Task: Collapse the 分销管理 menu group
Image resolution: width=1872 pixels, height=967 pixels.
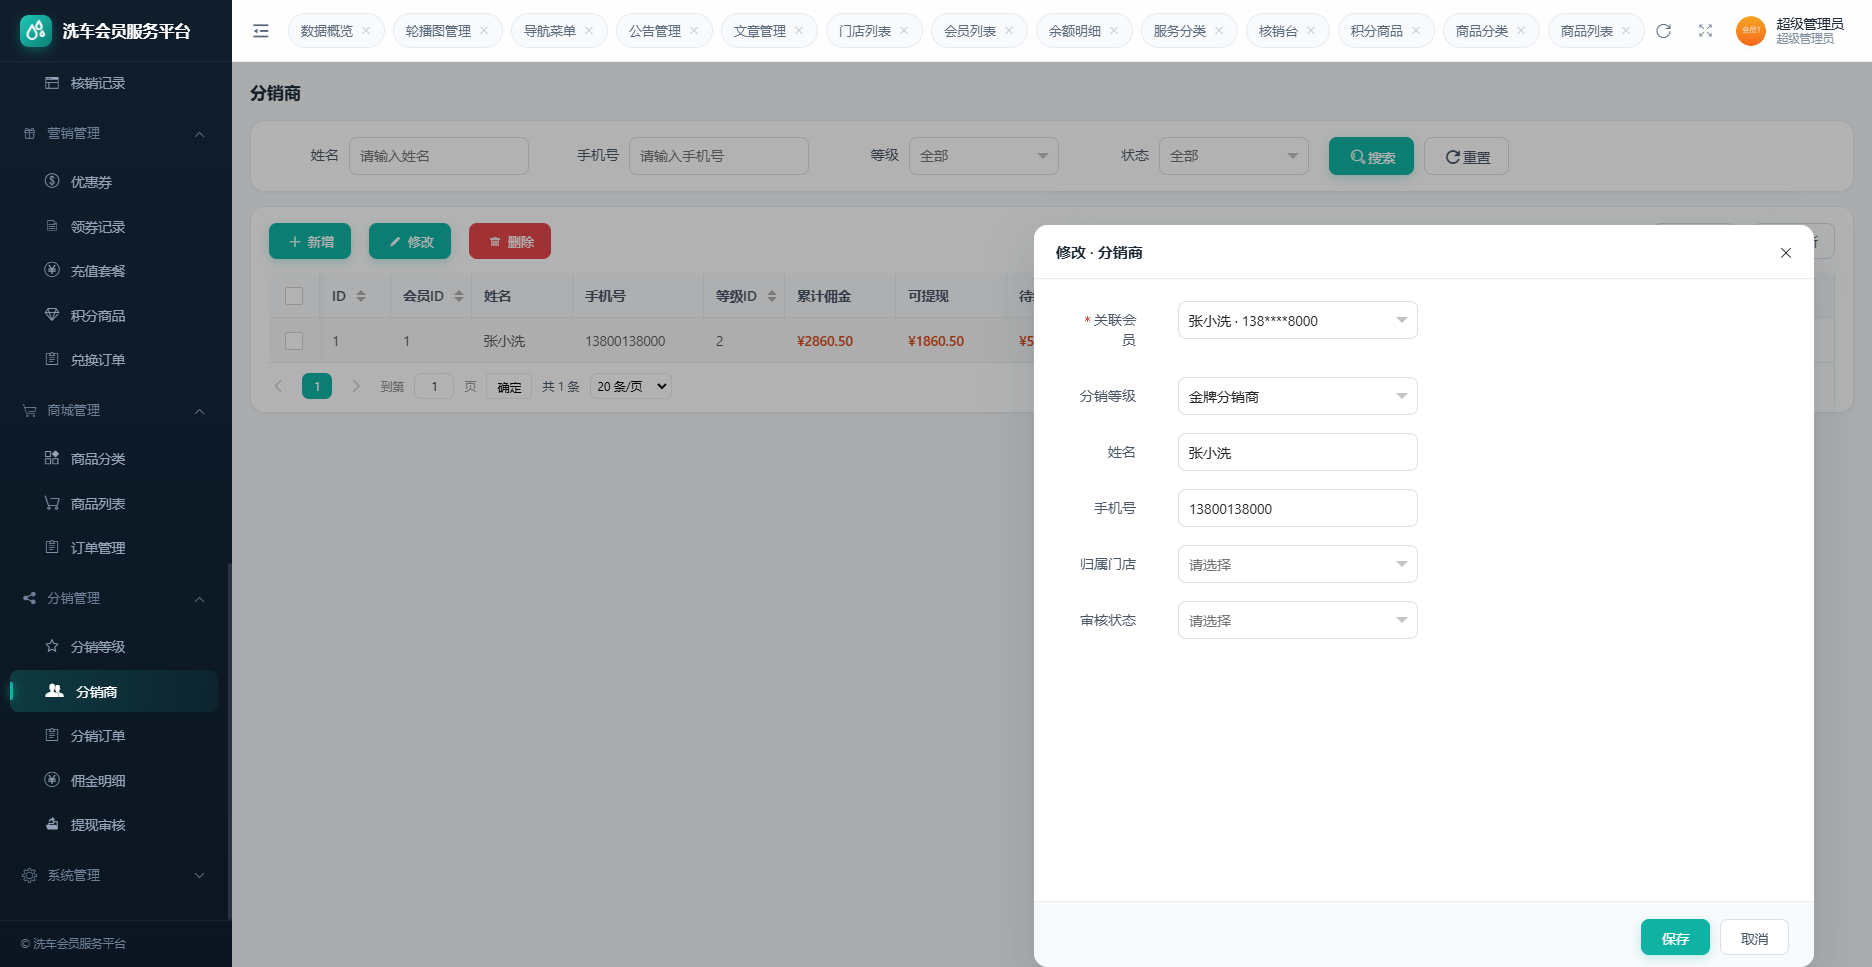Action: (x=116, y=598)
